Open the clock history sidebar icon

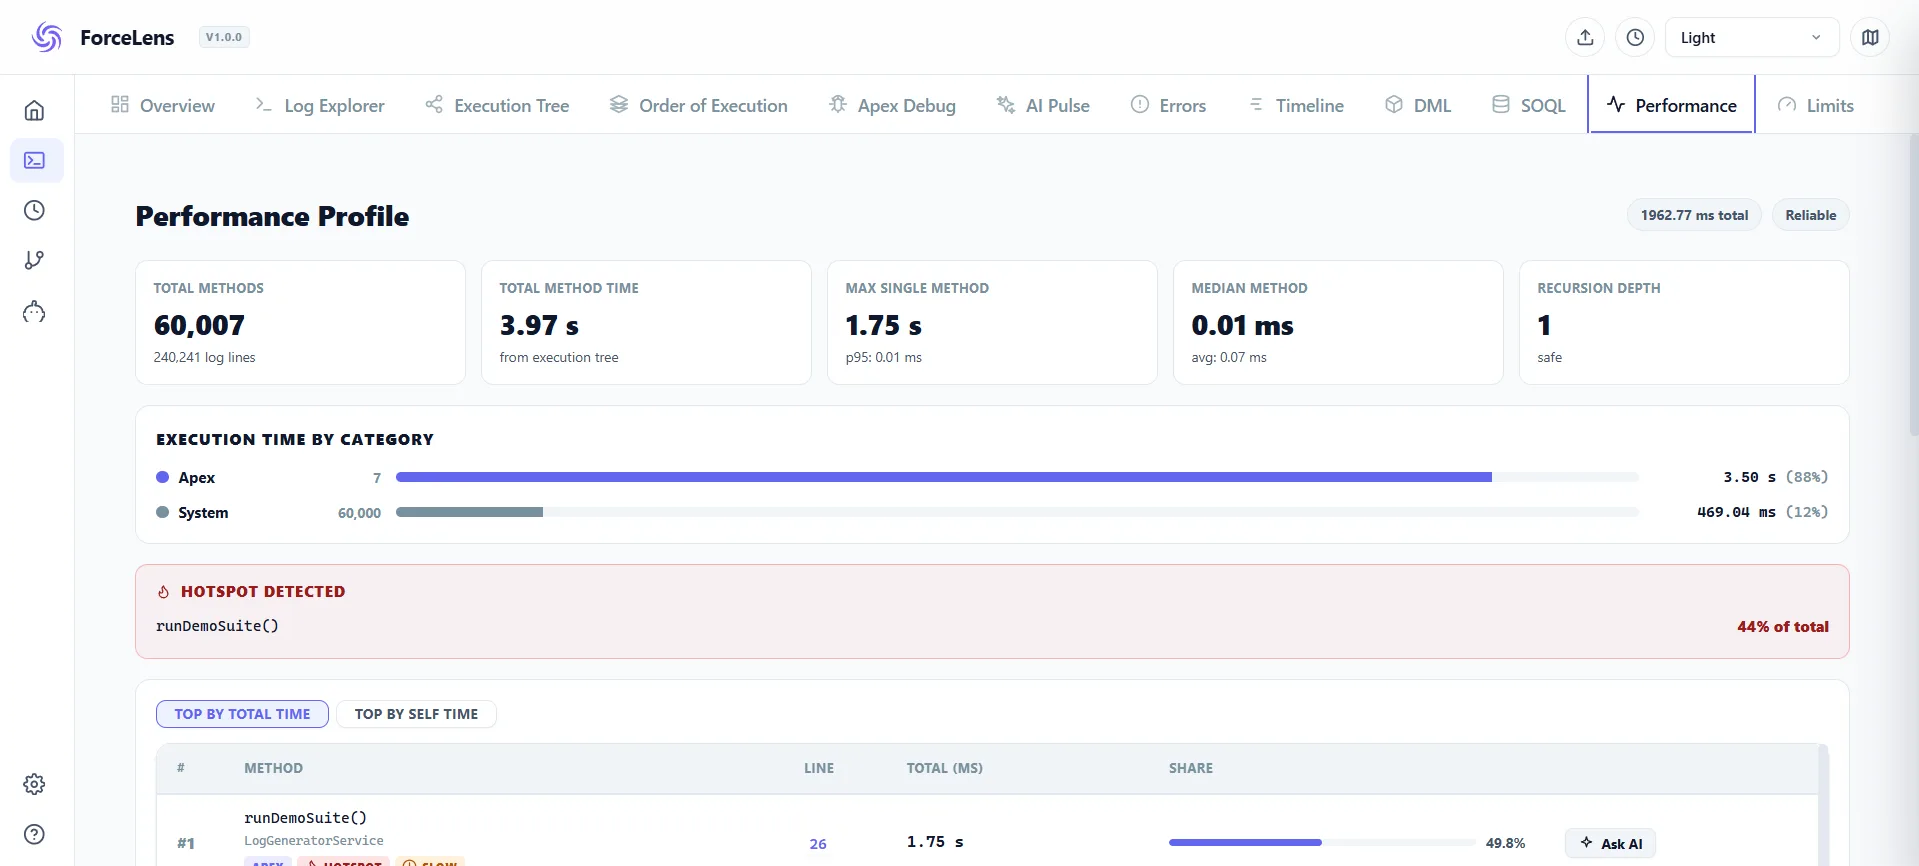(x=34, y=210)
